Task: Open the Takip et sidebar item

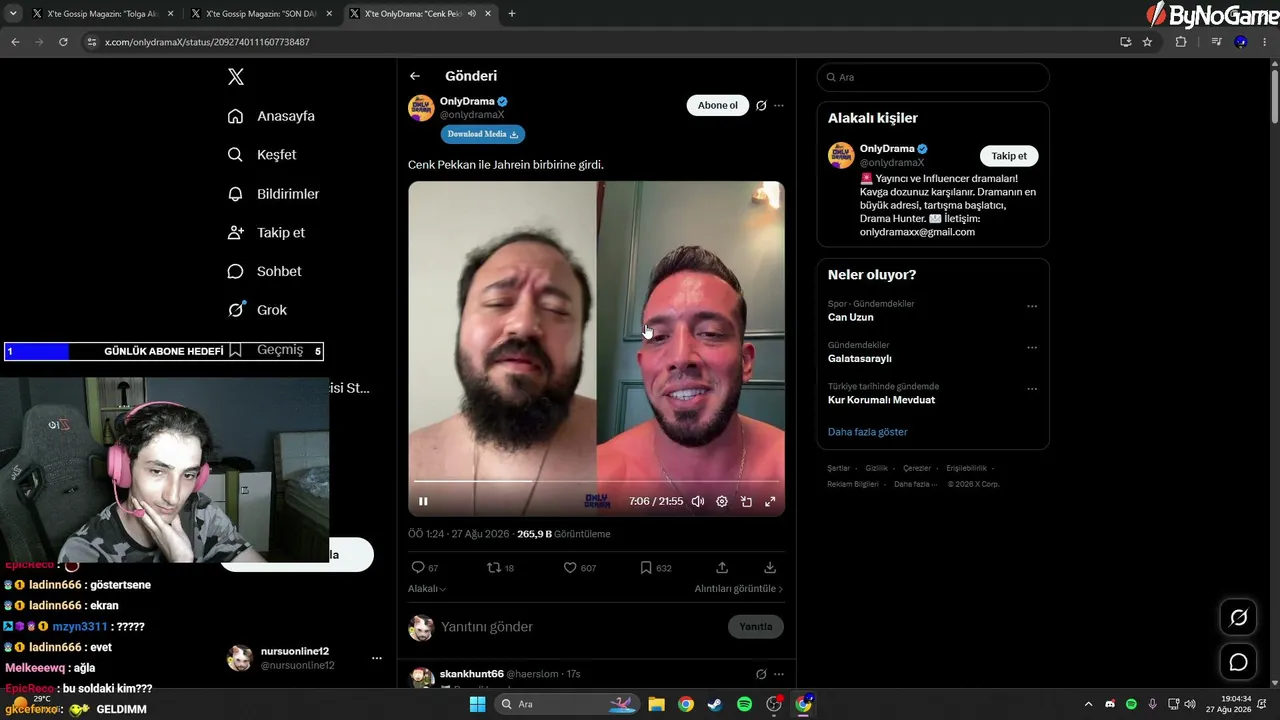Action: [266, 232]
